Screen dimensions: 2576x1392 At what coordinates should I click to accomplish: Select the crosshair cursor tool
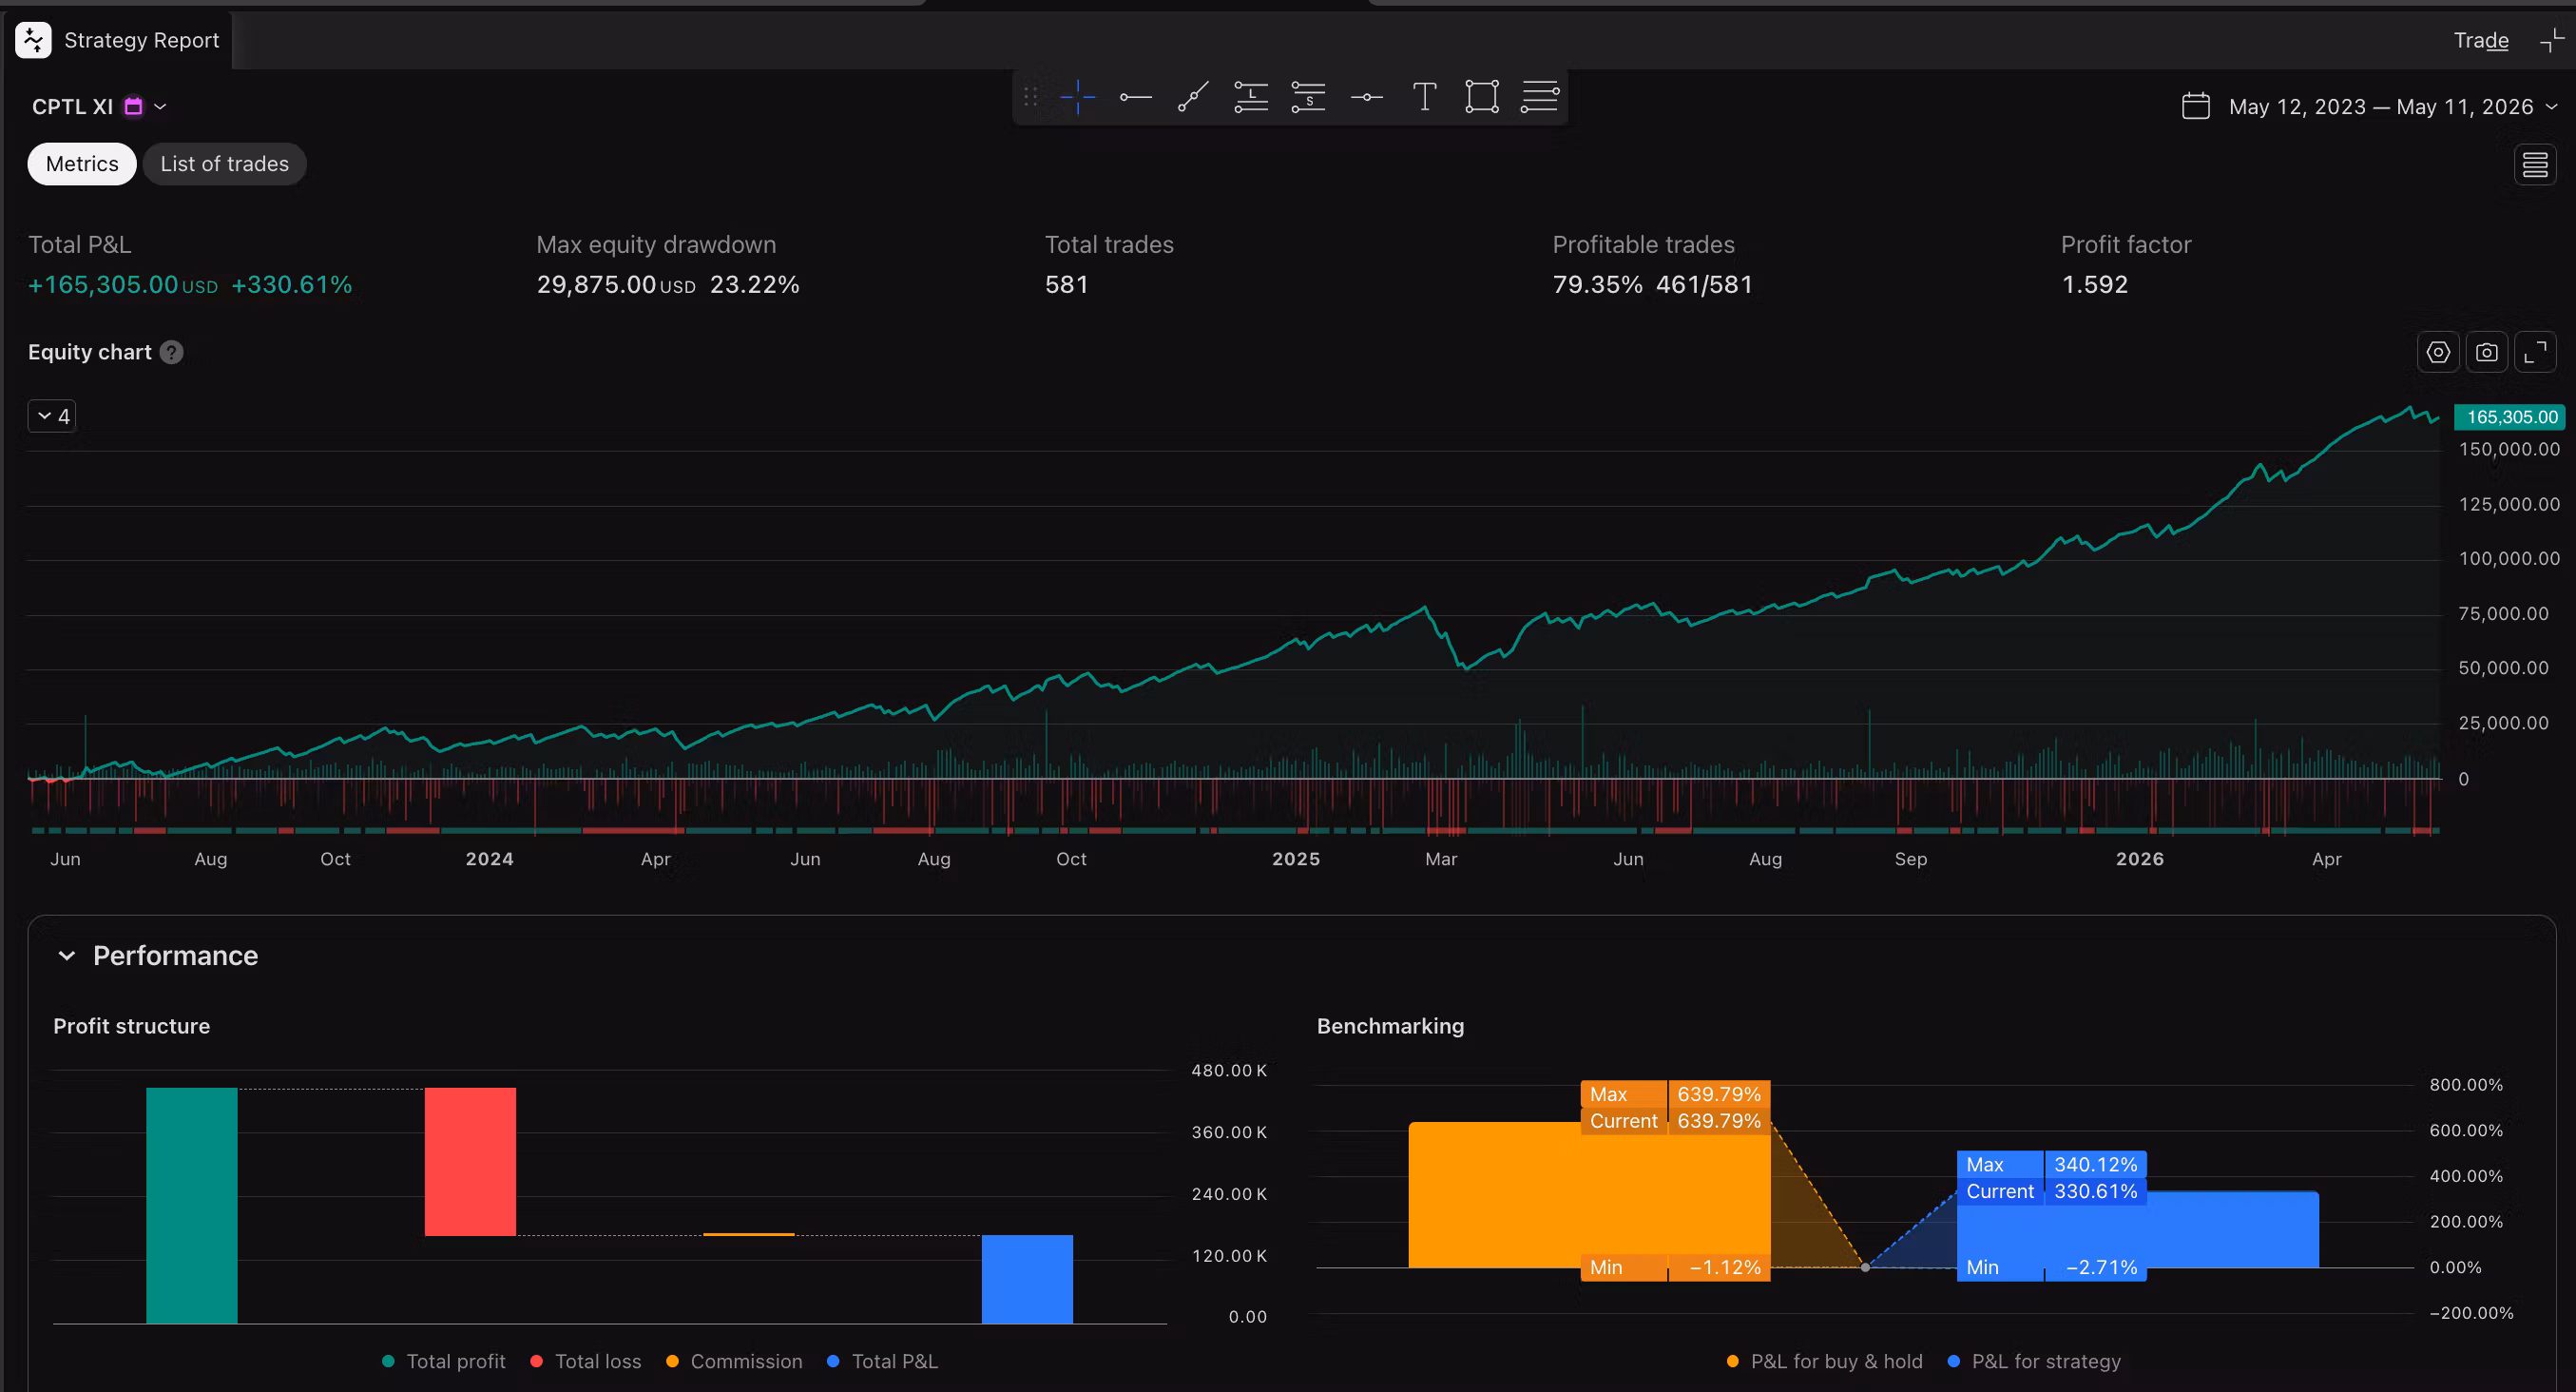pos(1078,97)
